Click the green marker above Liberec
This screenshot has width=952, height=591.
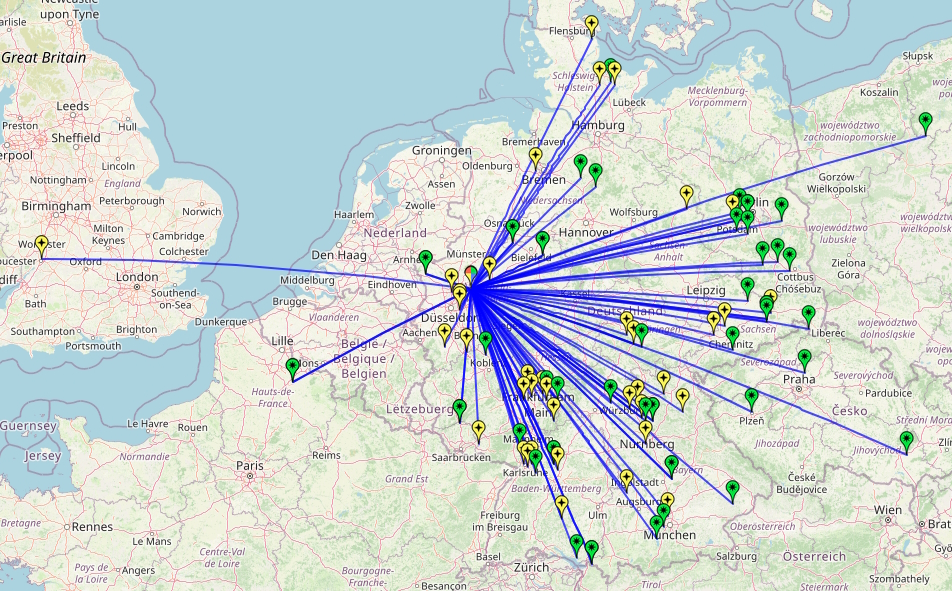tap(808, 314)
